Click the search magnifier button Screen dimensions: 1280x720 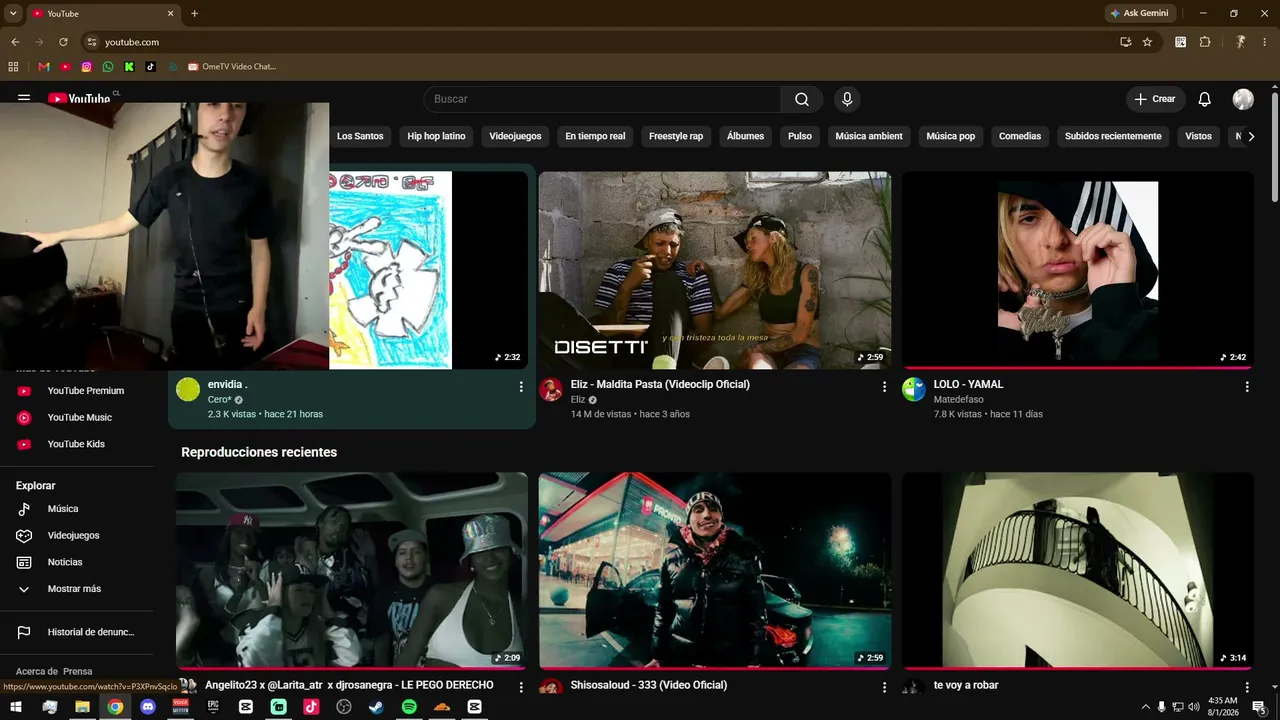point(802,99)
